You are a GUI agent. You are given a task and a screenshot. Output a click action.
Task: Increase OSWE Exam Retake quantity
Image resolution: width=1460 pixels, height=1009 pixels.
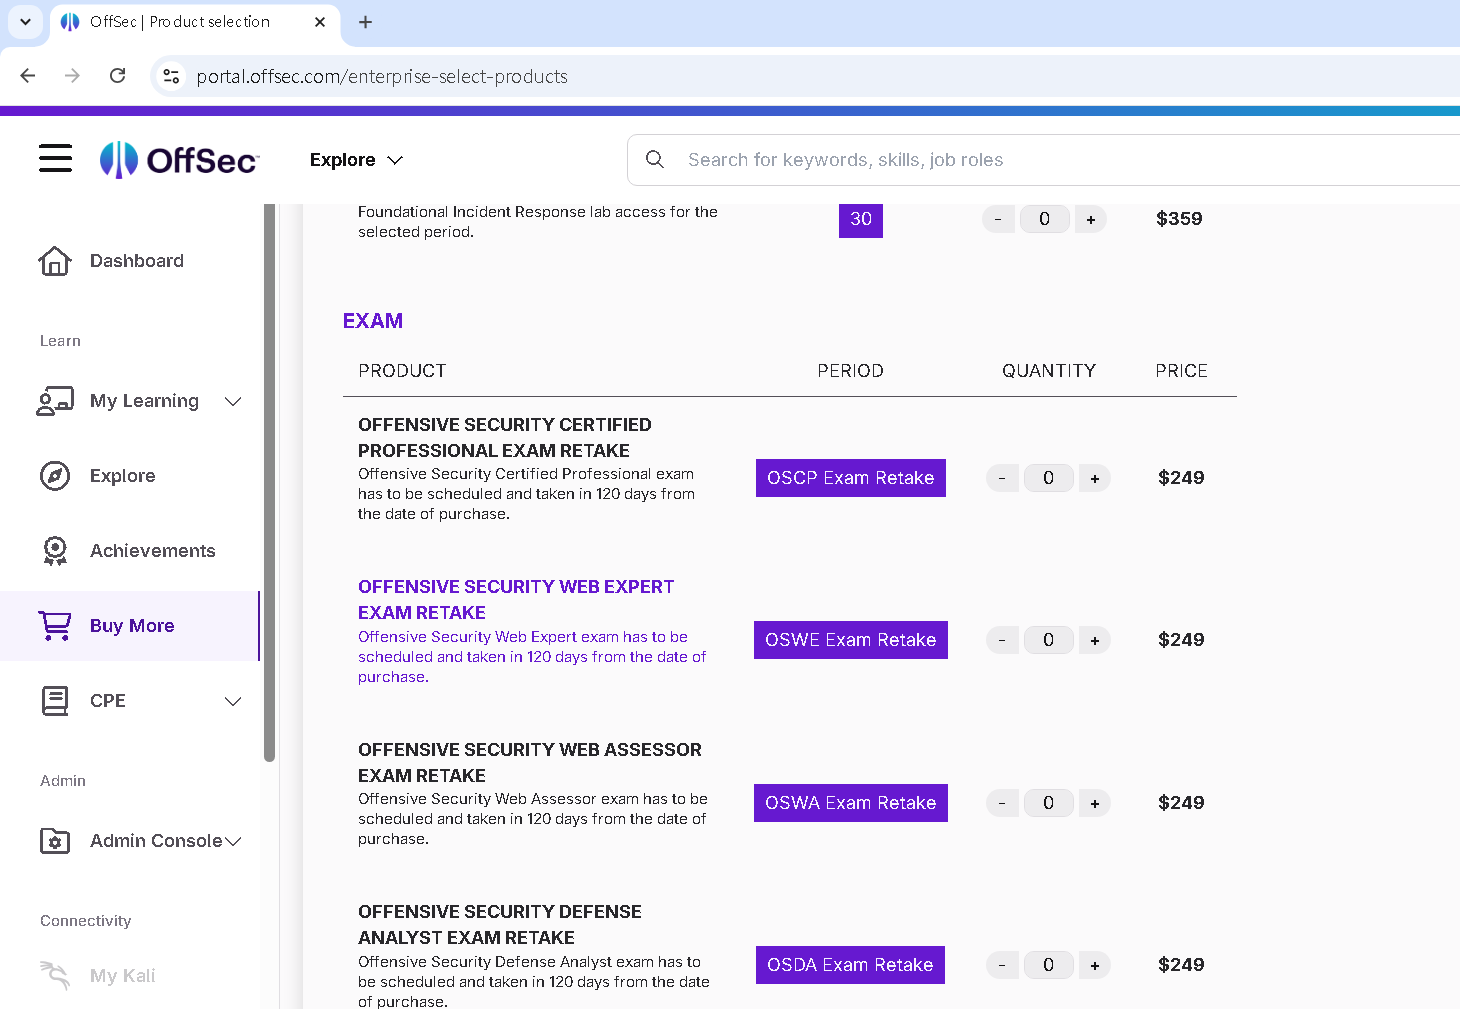[x=1095, y=640]
